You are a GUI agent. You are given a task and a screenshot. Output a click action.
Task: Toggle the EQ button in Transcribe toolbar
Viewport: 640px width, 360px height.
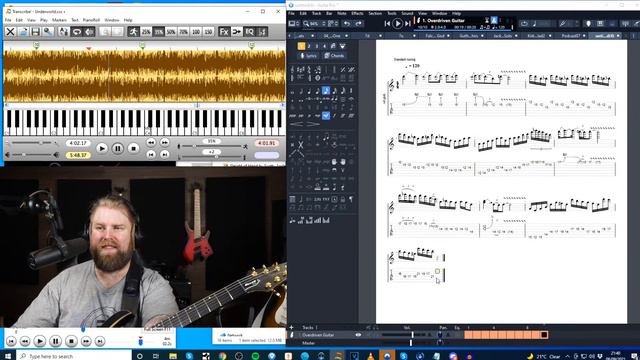[x=249, y=31]
